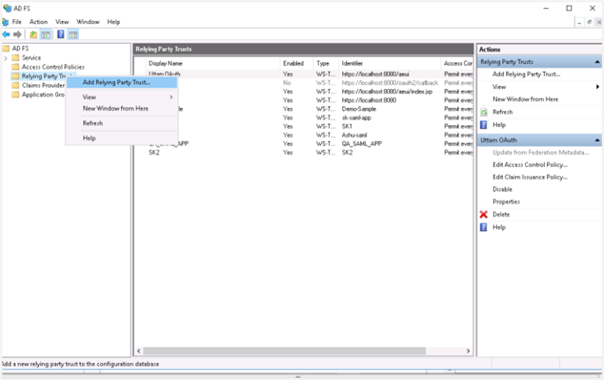
Task: Toggle Show/Hide Console Tree toolbar icon
Action: [x=46, y=35]
